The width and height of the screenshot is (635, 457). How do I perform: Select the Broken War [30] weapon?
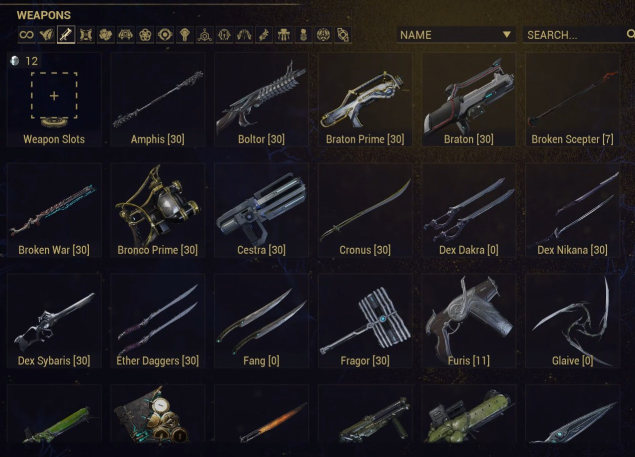(x=54, y=210)
